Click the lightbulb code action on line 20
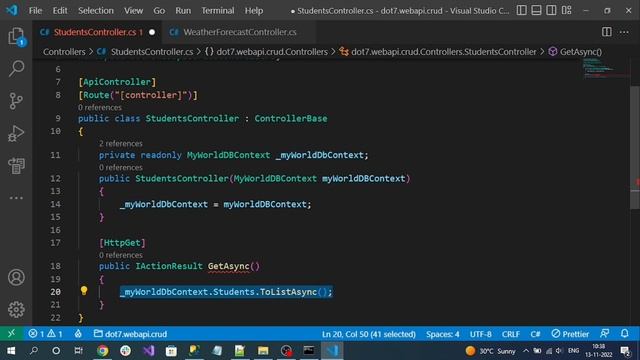Viewport: 640px width, 360px height. (84, 291)
